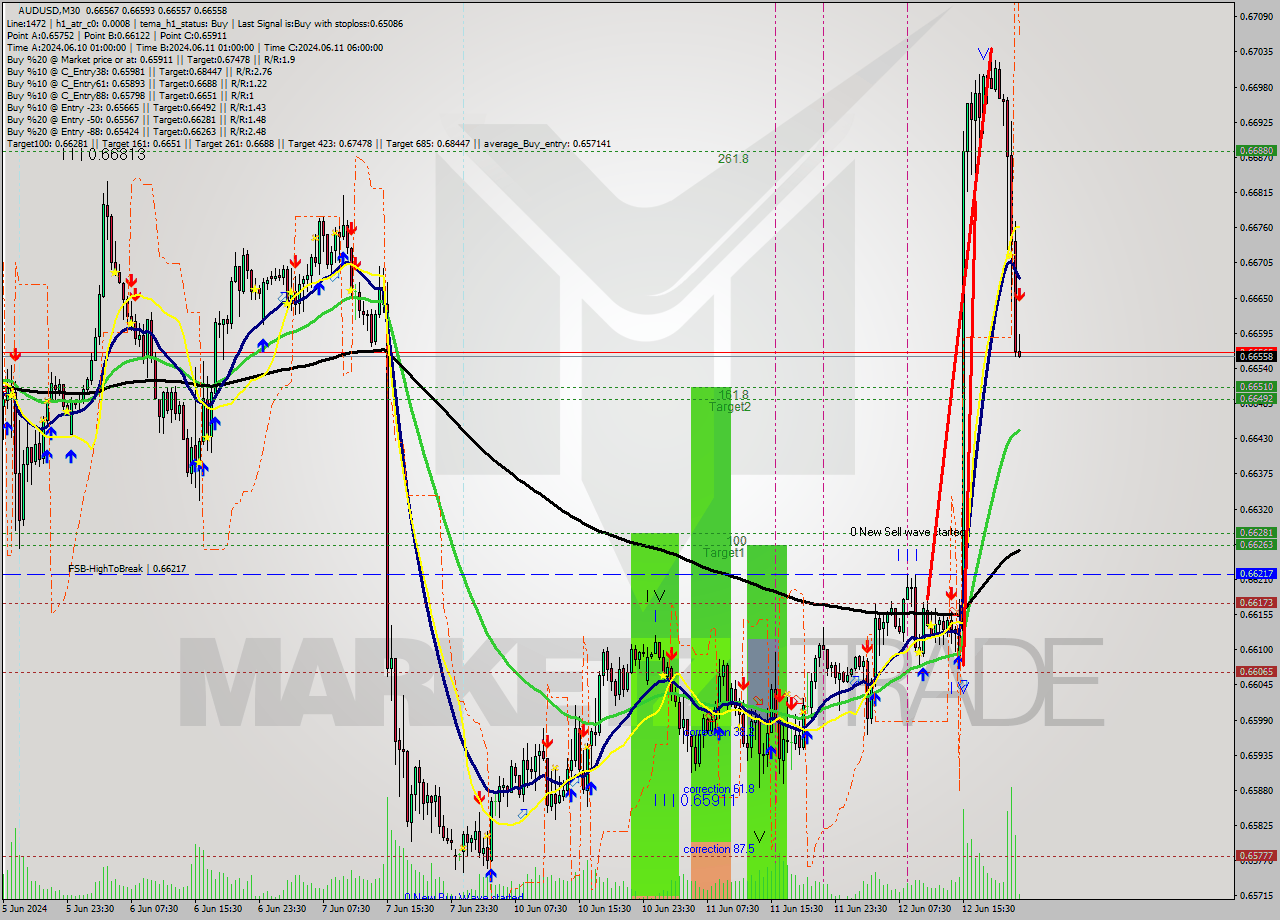Click '0 New Buy Wave started' annotation

[x=464, y=897]
